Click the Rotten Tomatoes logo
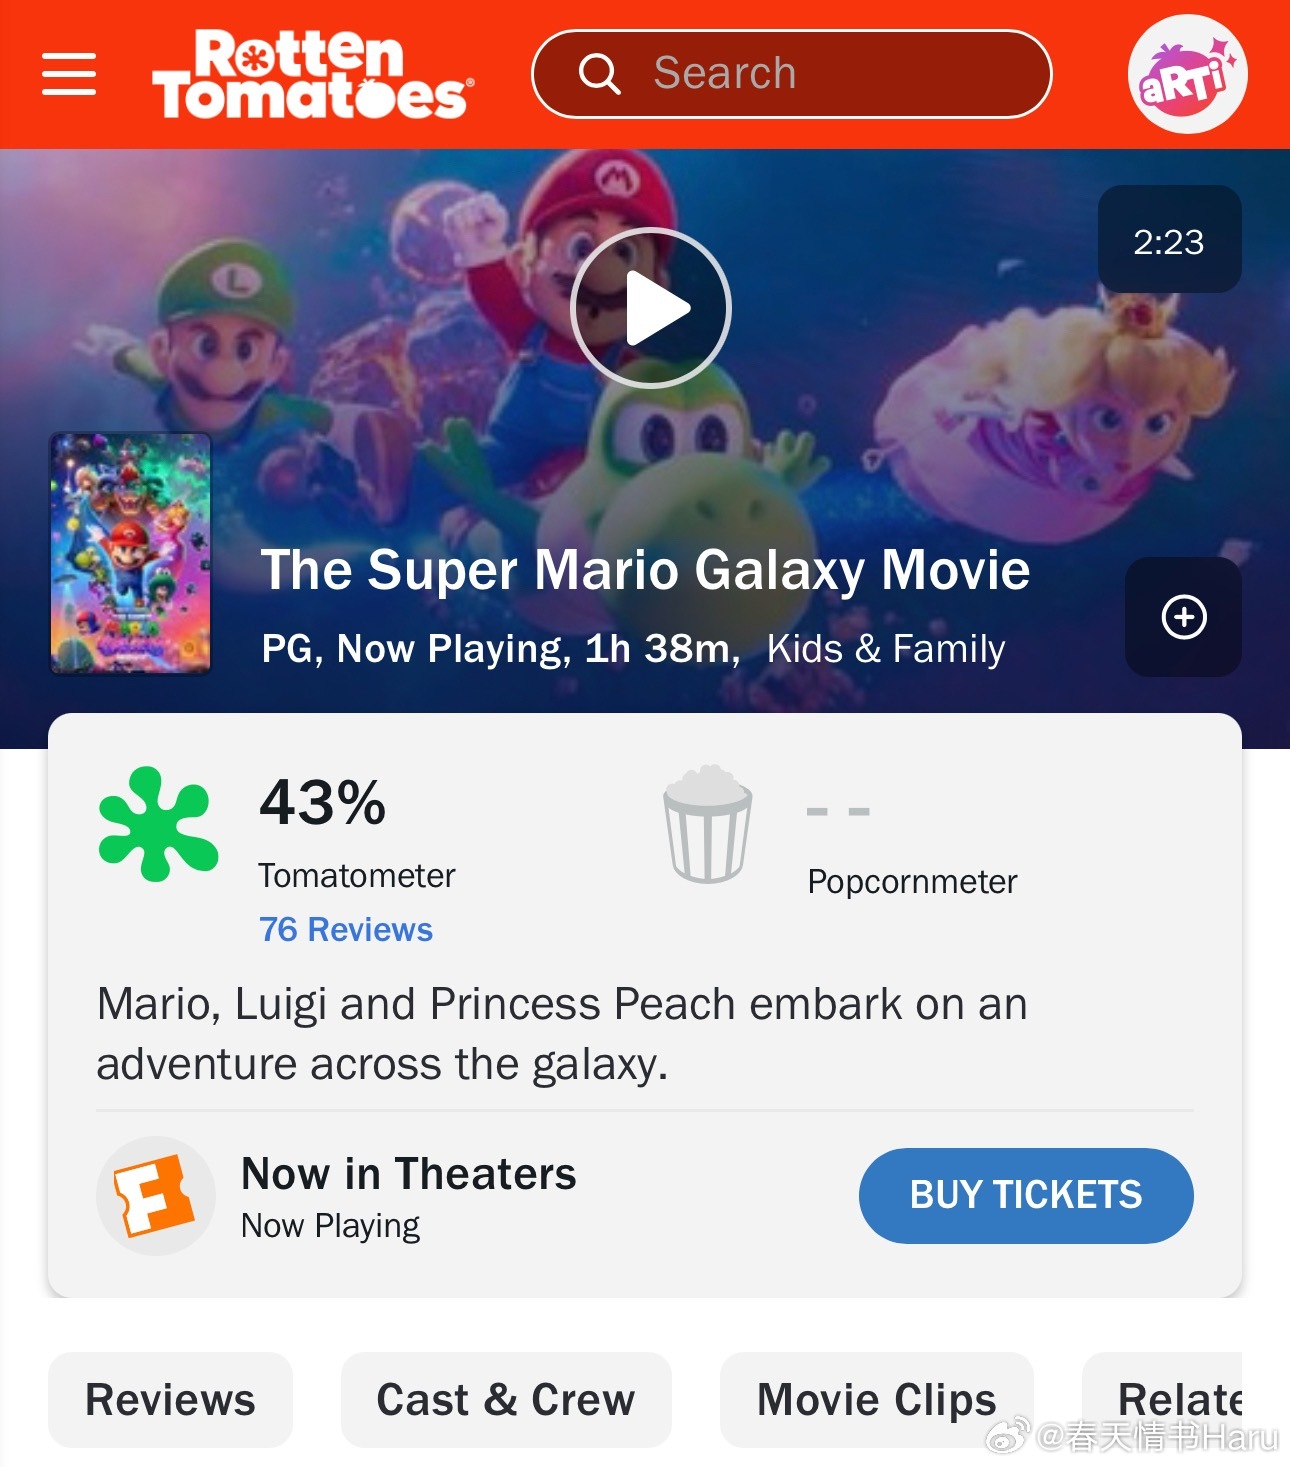 pos(312,75)
